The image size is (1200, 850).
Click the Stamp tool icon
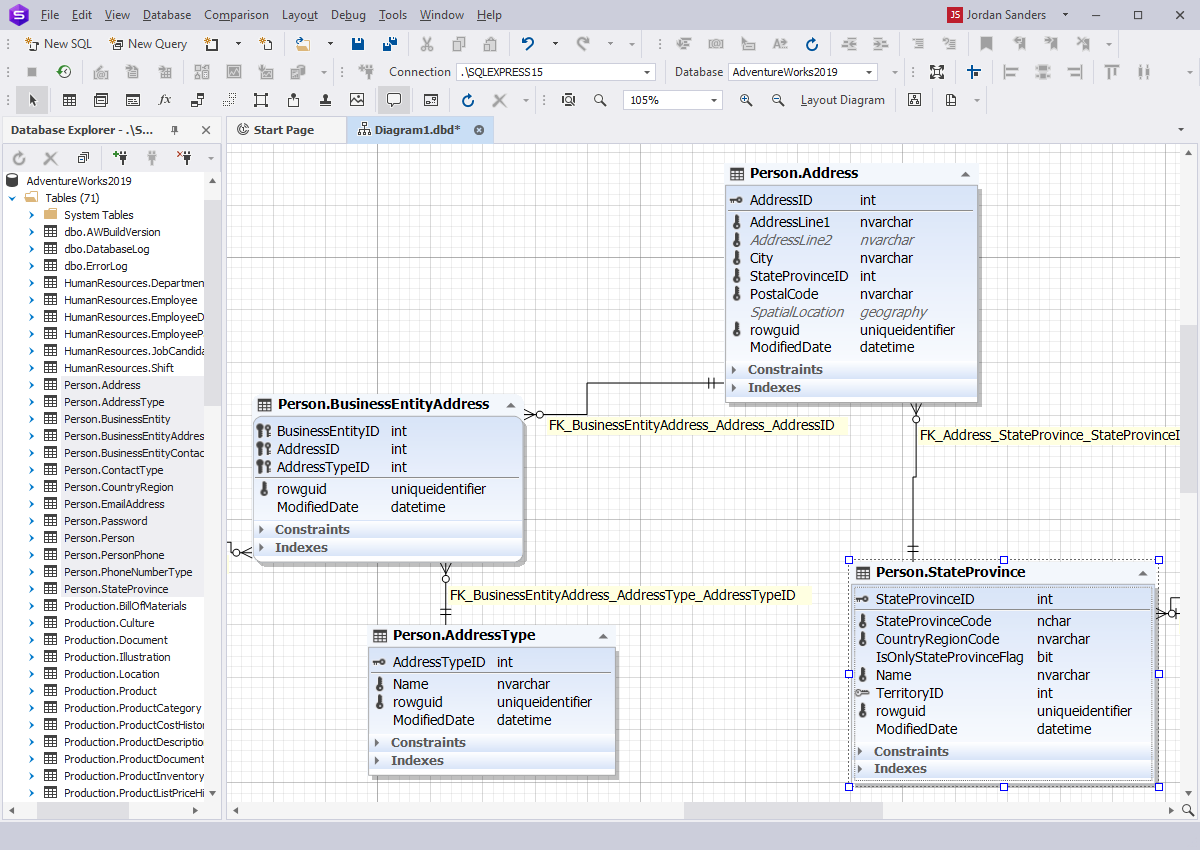pyautogui.click(x=325, y=100)
